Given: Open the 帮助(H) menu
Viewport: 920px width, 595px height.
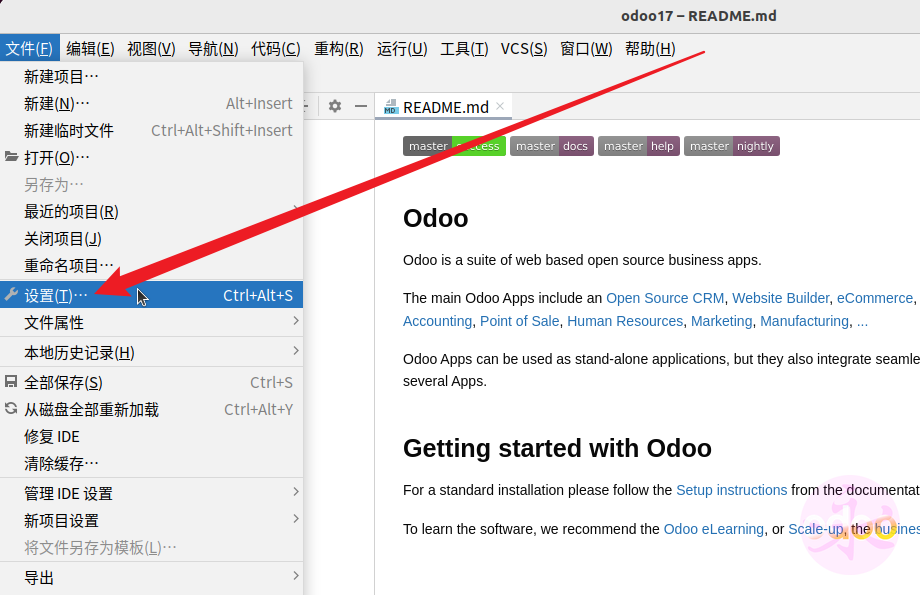Looking at the screenshot, I should coord(650,49).
